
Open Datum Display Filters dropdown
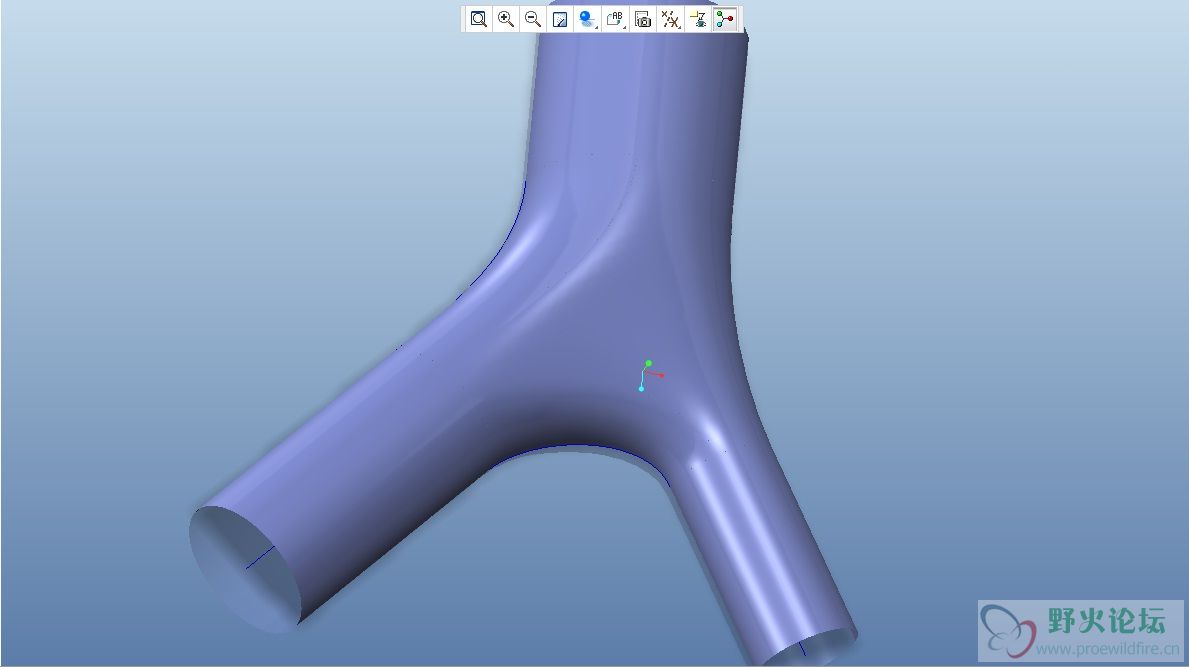point(670,19)
